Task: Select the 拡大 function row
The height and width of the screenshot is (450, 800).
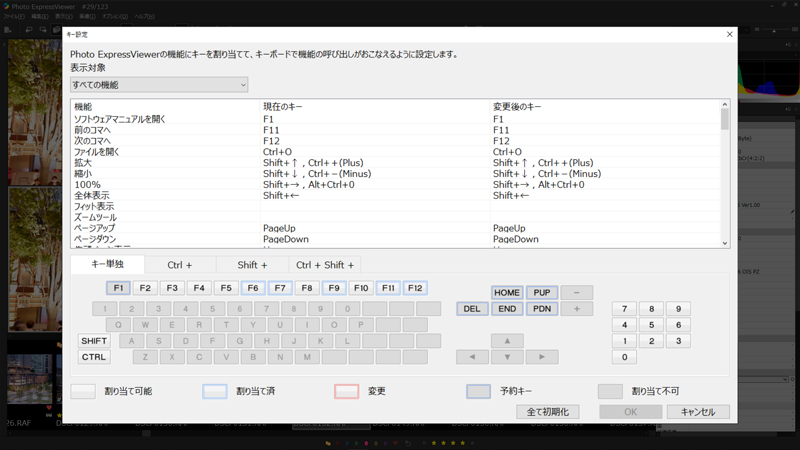Action: (x=395, y=163)
